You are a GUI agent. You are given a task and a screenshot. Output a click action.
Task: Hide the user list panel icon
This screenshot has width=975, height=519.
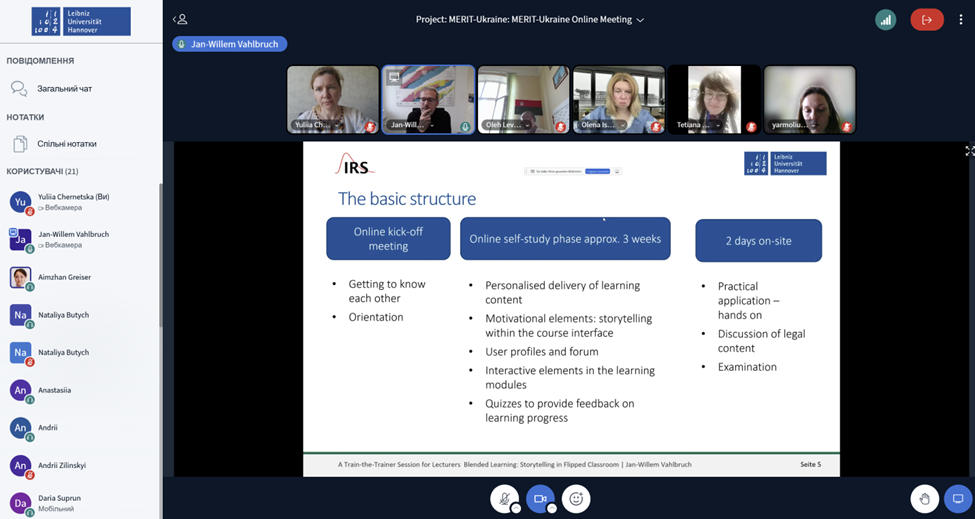(180, 19)
